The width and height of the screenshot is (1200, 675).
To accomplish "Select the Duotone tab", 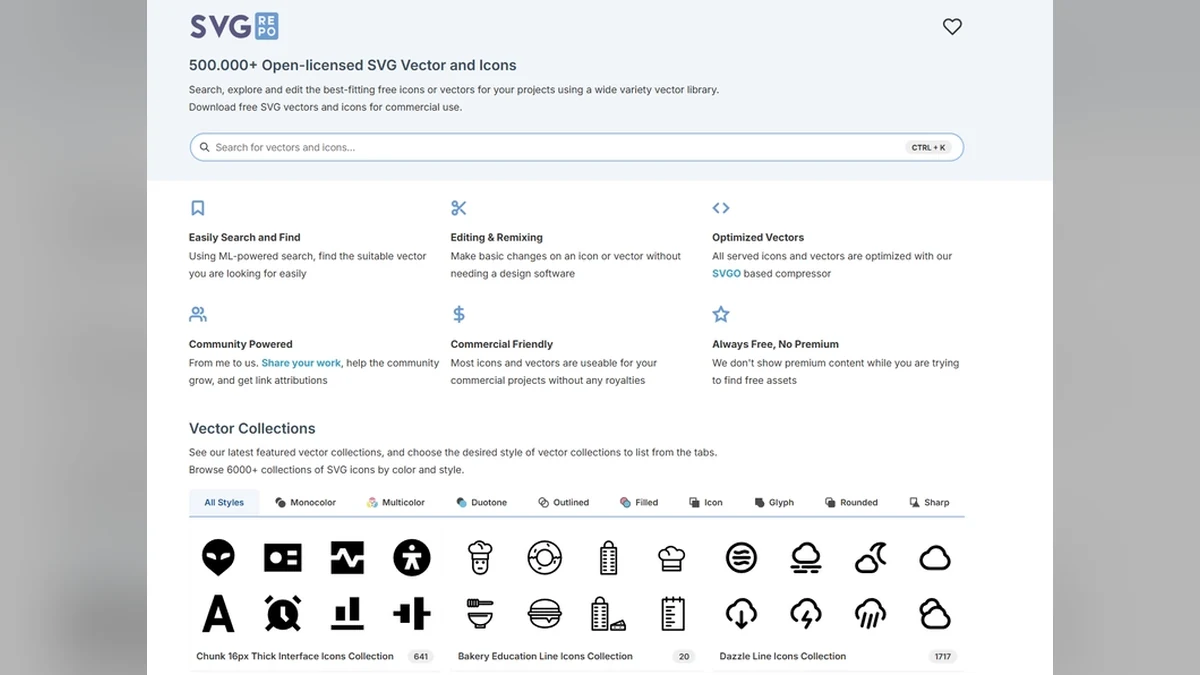I will click(481, 502).
